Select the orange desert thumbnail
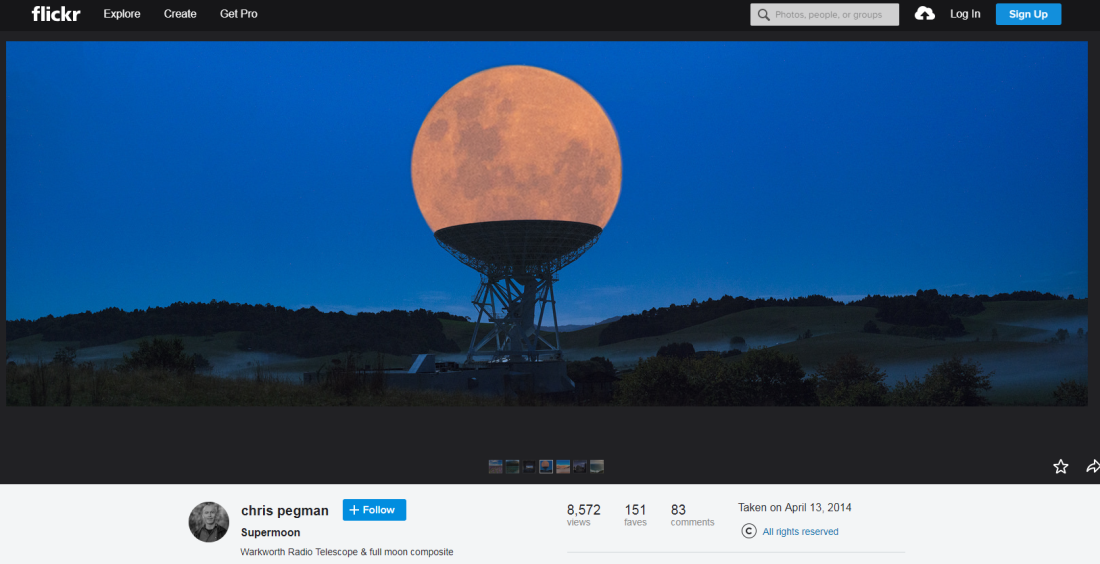This screenshot has height=564, width=1100. click(x=563, y=466)
